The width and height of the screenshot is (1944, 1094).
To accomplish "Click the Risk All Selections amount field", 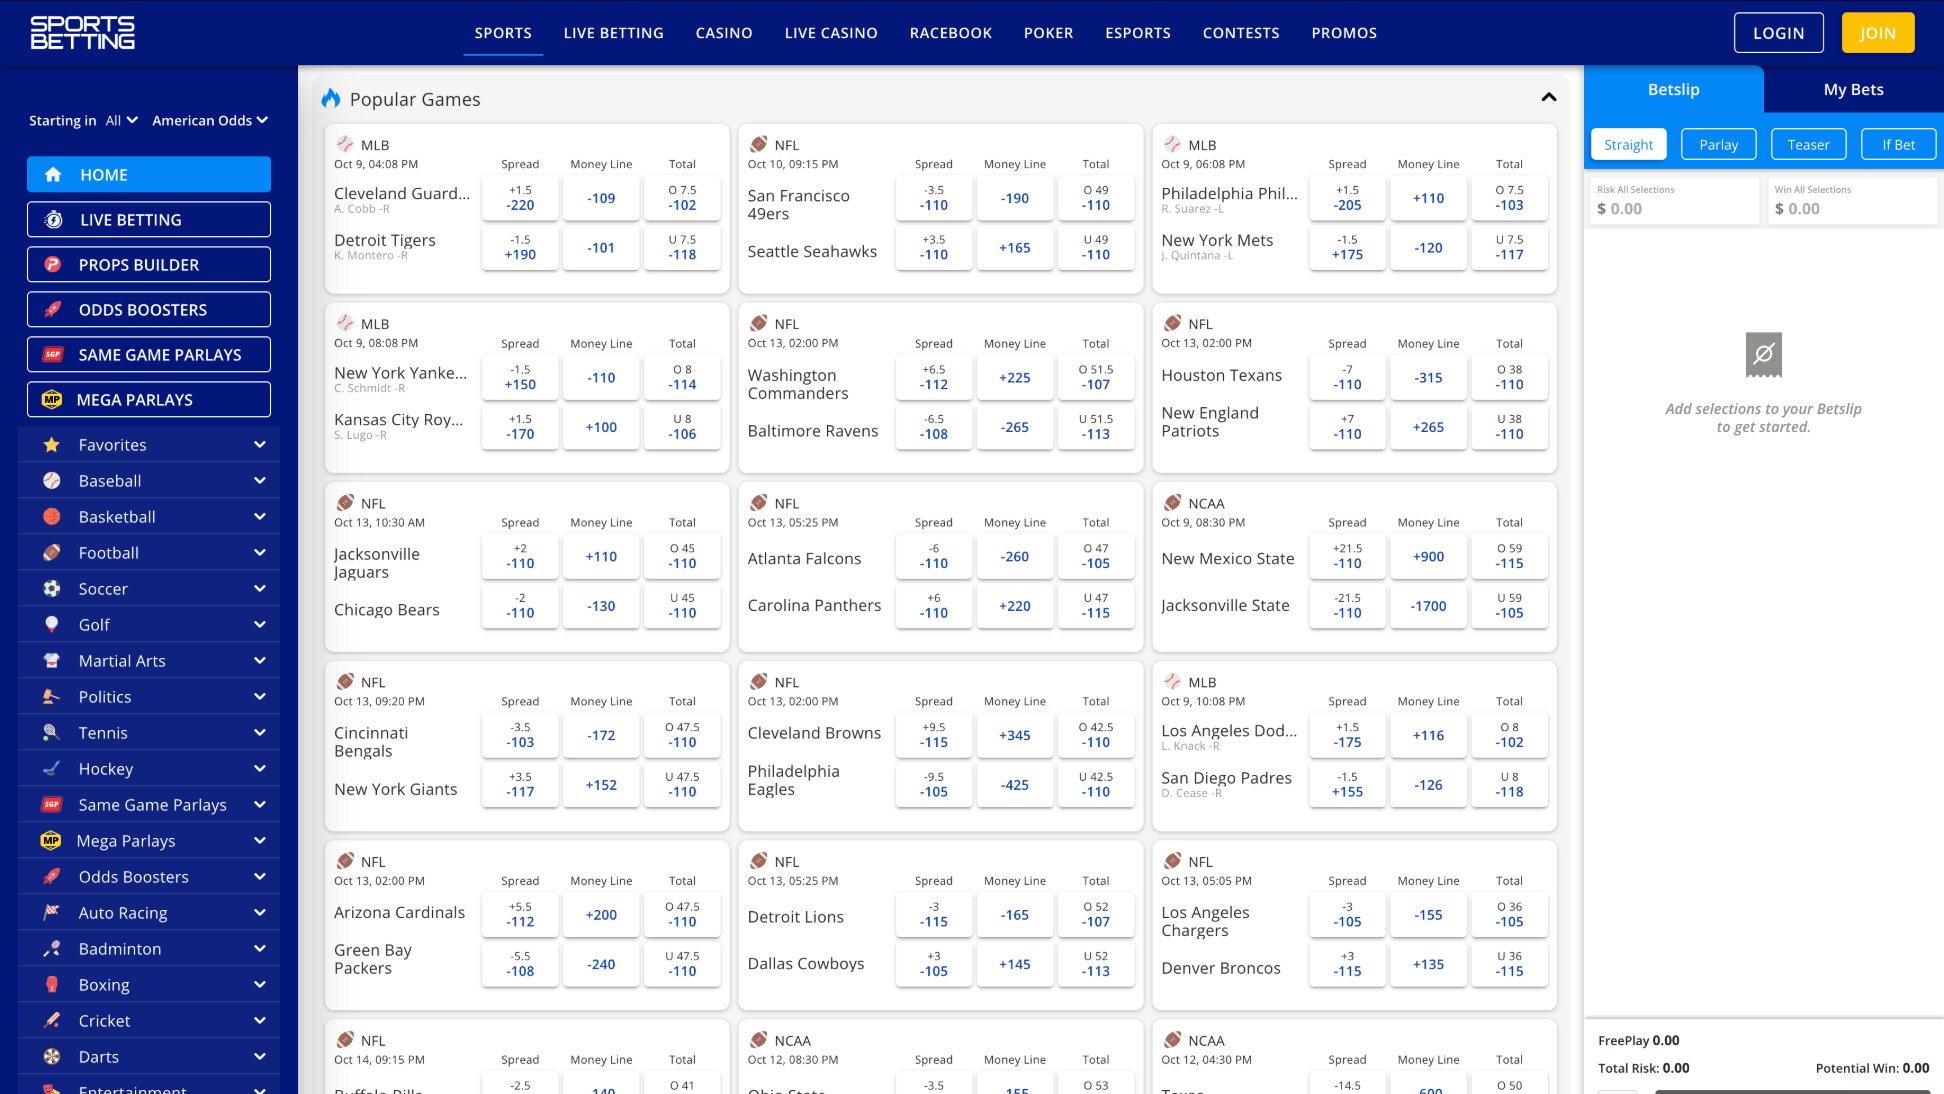I will point(1674,201).
